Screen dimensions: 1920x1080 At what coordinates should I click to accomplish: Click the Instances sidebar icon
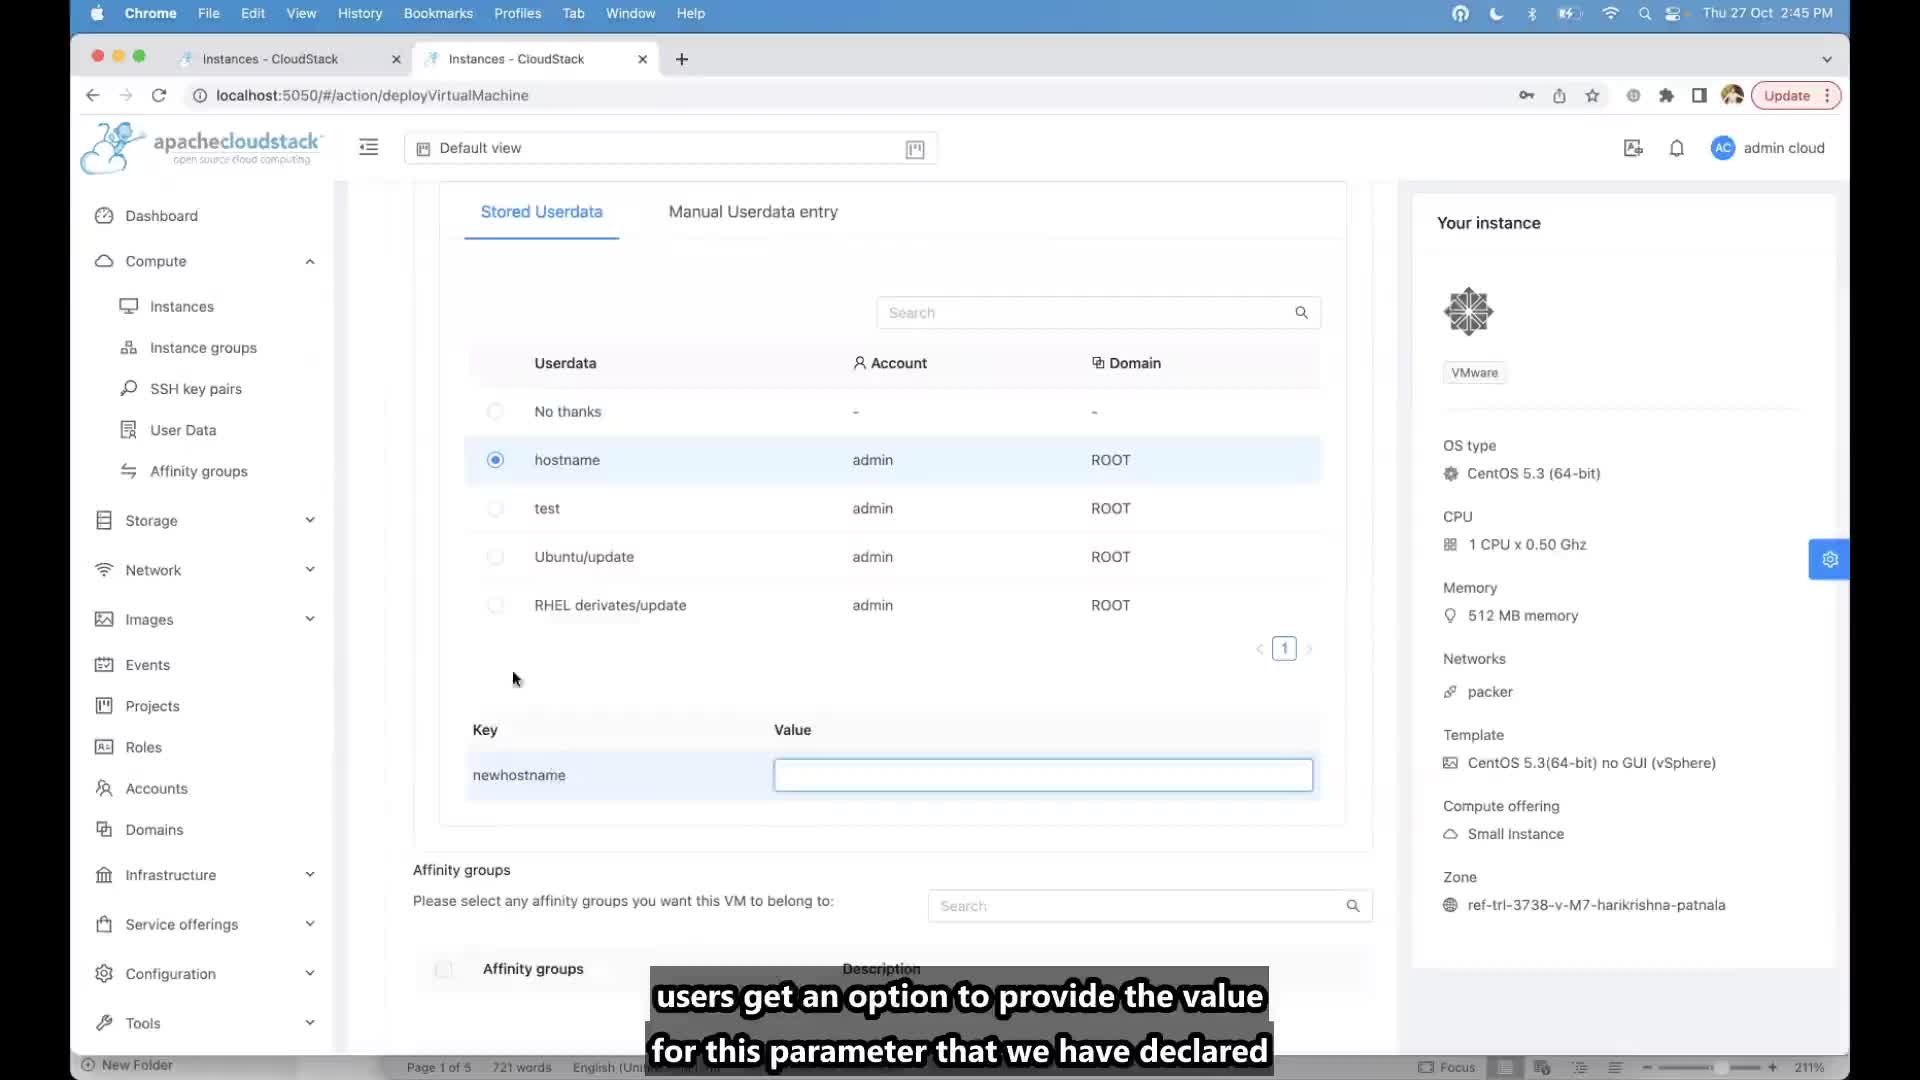(x=129, y=306)
